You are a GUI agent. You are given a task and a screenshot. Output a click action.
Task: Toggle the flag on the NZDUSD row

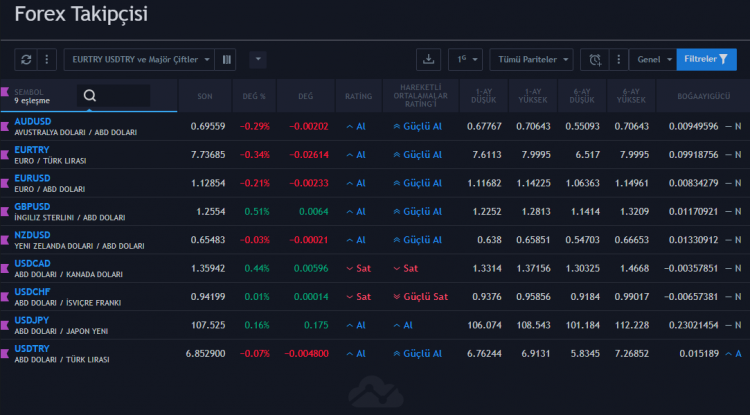[x=5, y=240]
